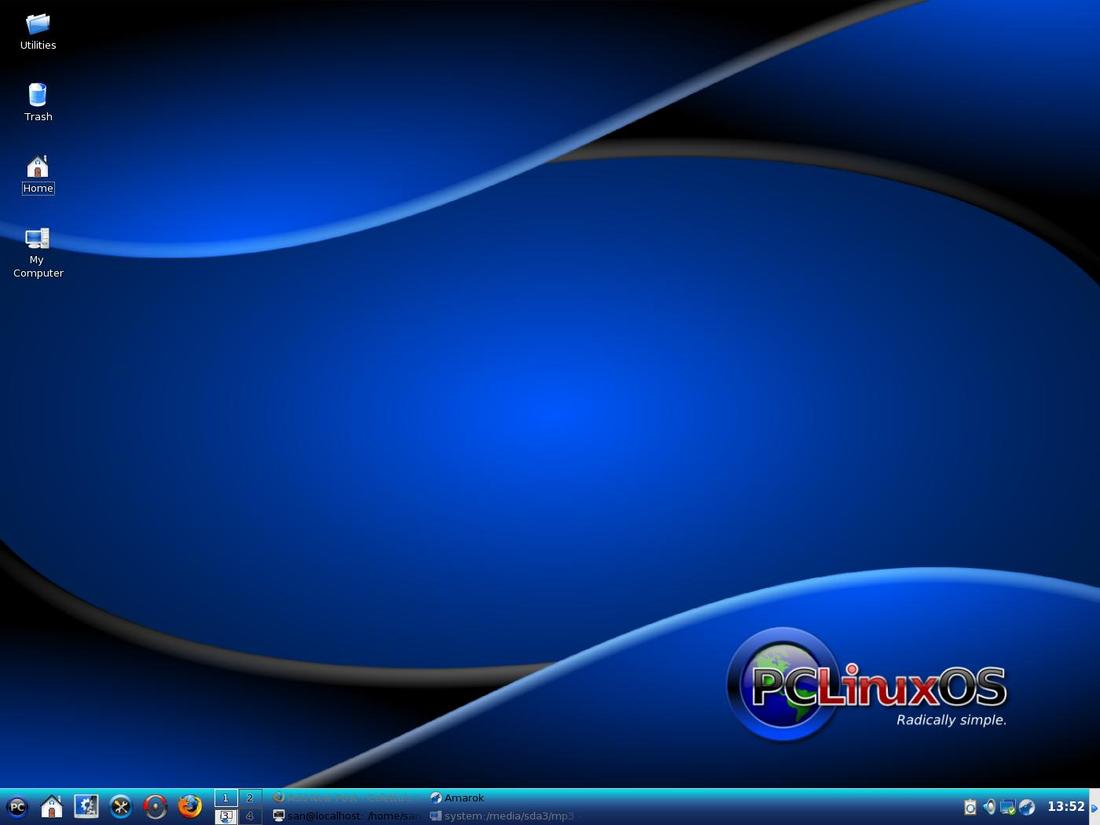Image resolution: width=1100 pixels, height=825 pixels.
Task: Launch the Control Center panel icon
Action: coord(86,807)
